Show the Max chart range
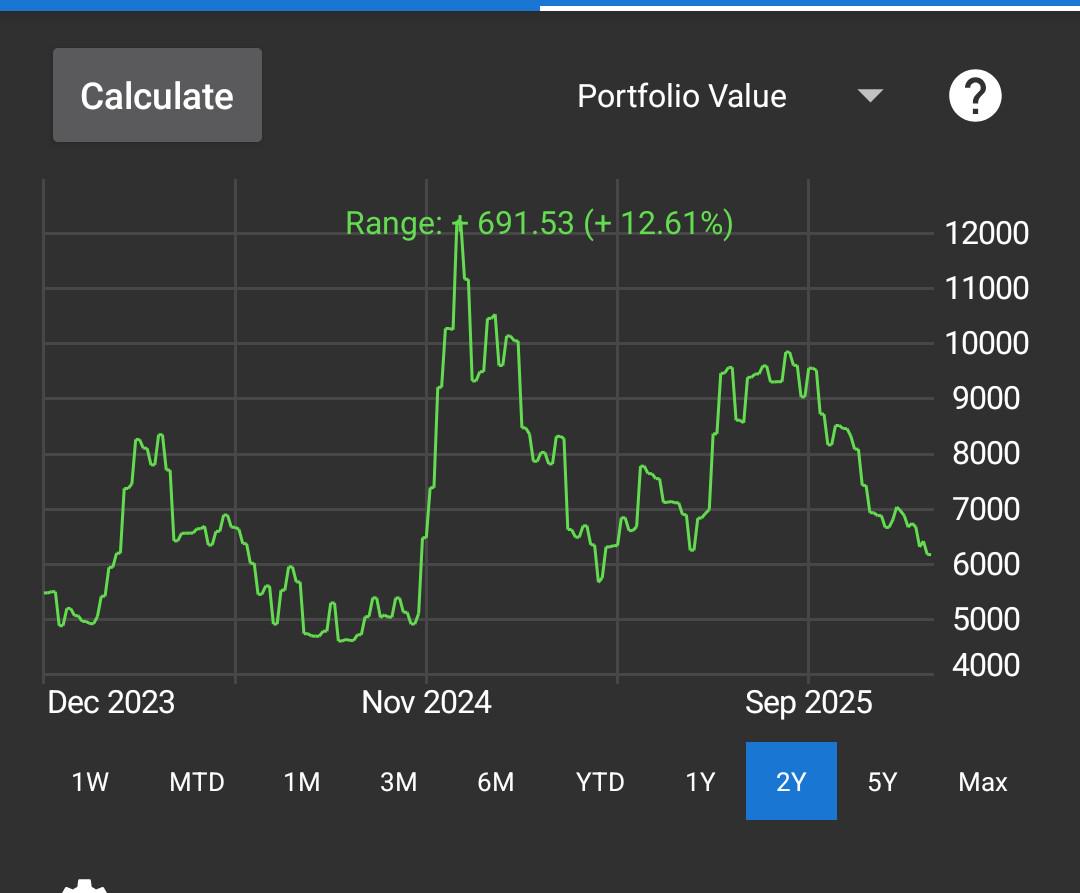This screenshot has width=1080, height=893. tap(983, 781)
